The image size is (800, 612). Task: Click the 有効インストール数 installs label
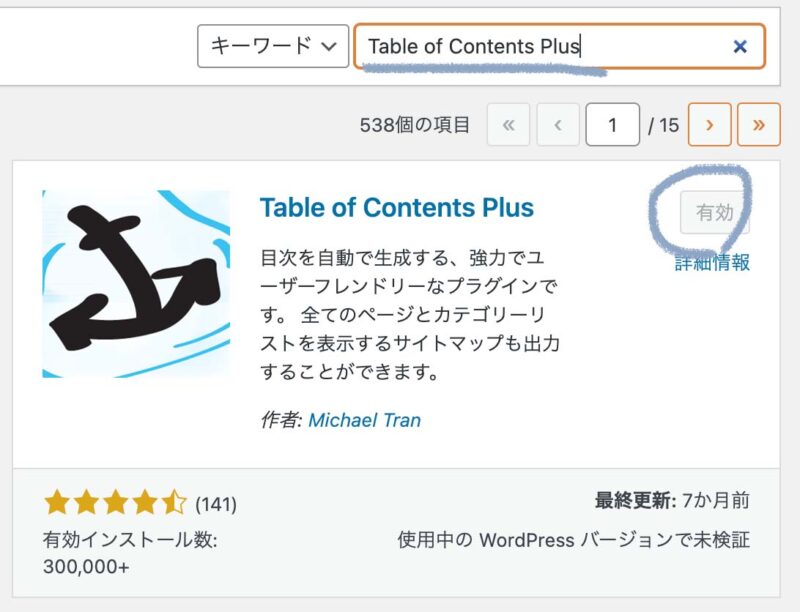point(130,540)
